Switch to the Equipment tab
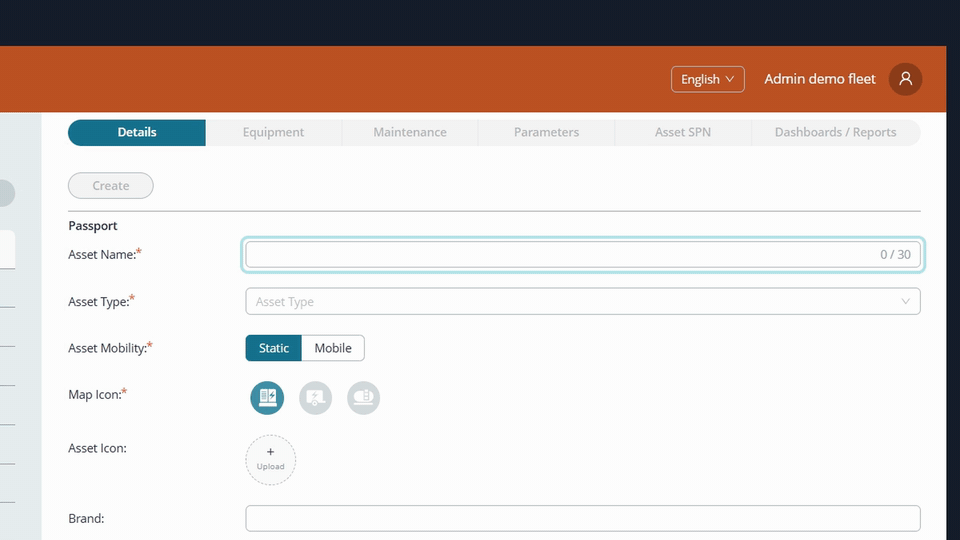This screenshot has height=540, width=960. click(x=273, y=132)
